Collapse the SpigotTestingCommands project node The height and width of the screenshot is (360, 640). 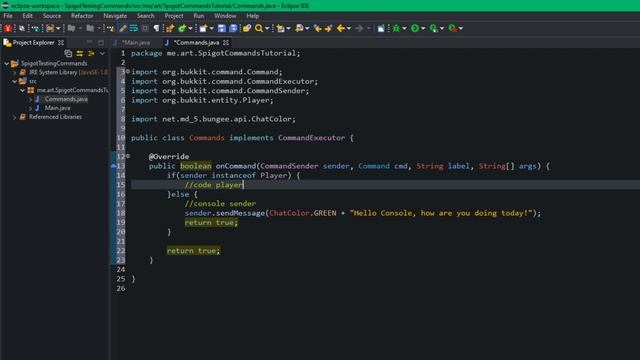7,64
